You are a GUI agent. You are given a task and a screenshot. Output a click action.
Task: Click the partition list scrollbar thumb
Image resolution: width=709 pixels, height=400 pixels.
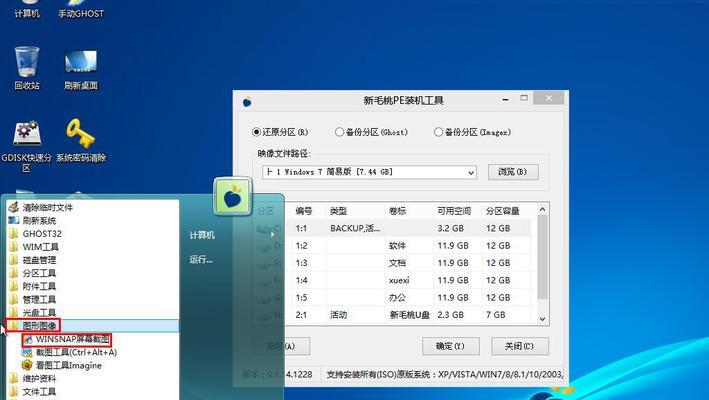[x=543, y=257]
